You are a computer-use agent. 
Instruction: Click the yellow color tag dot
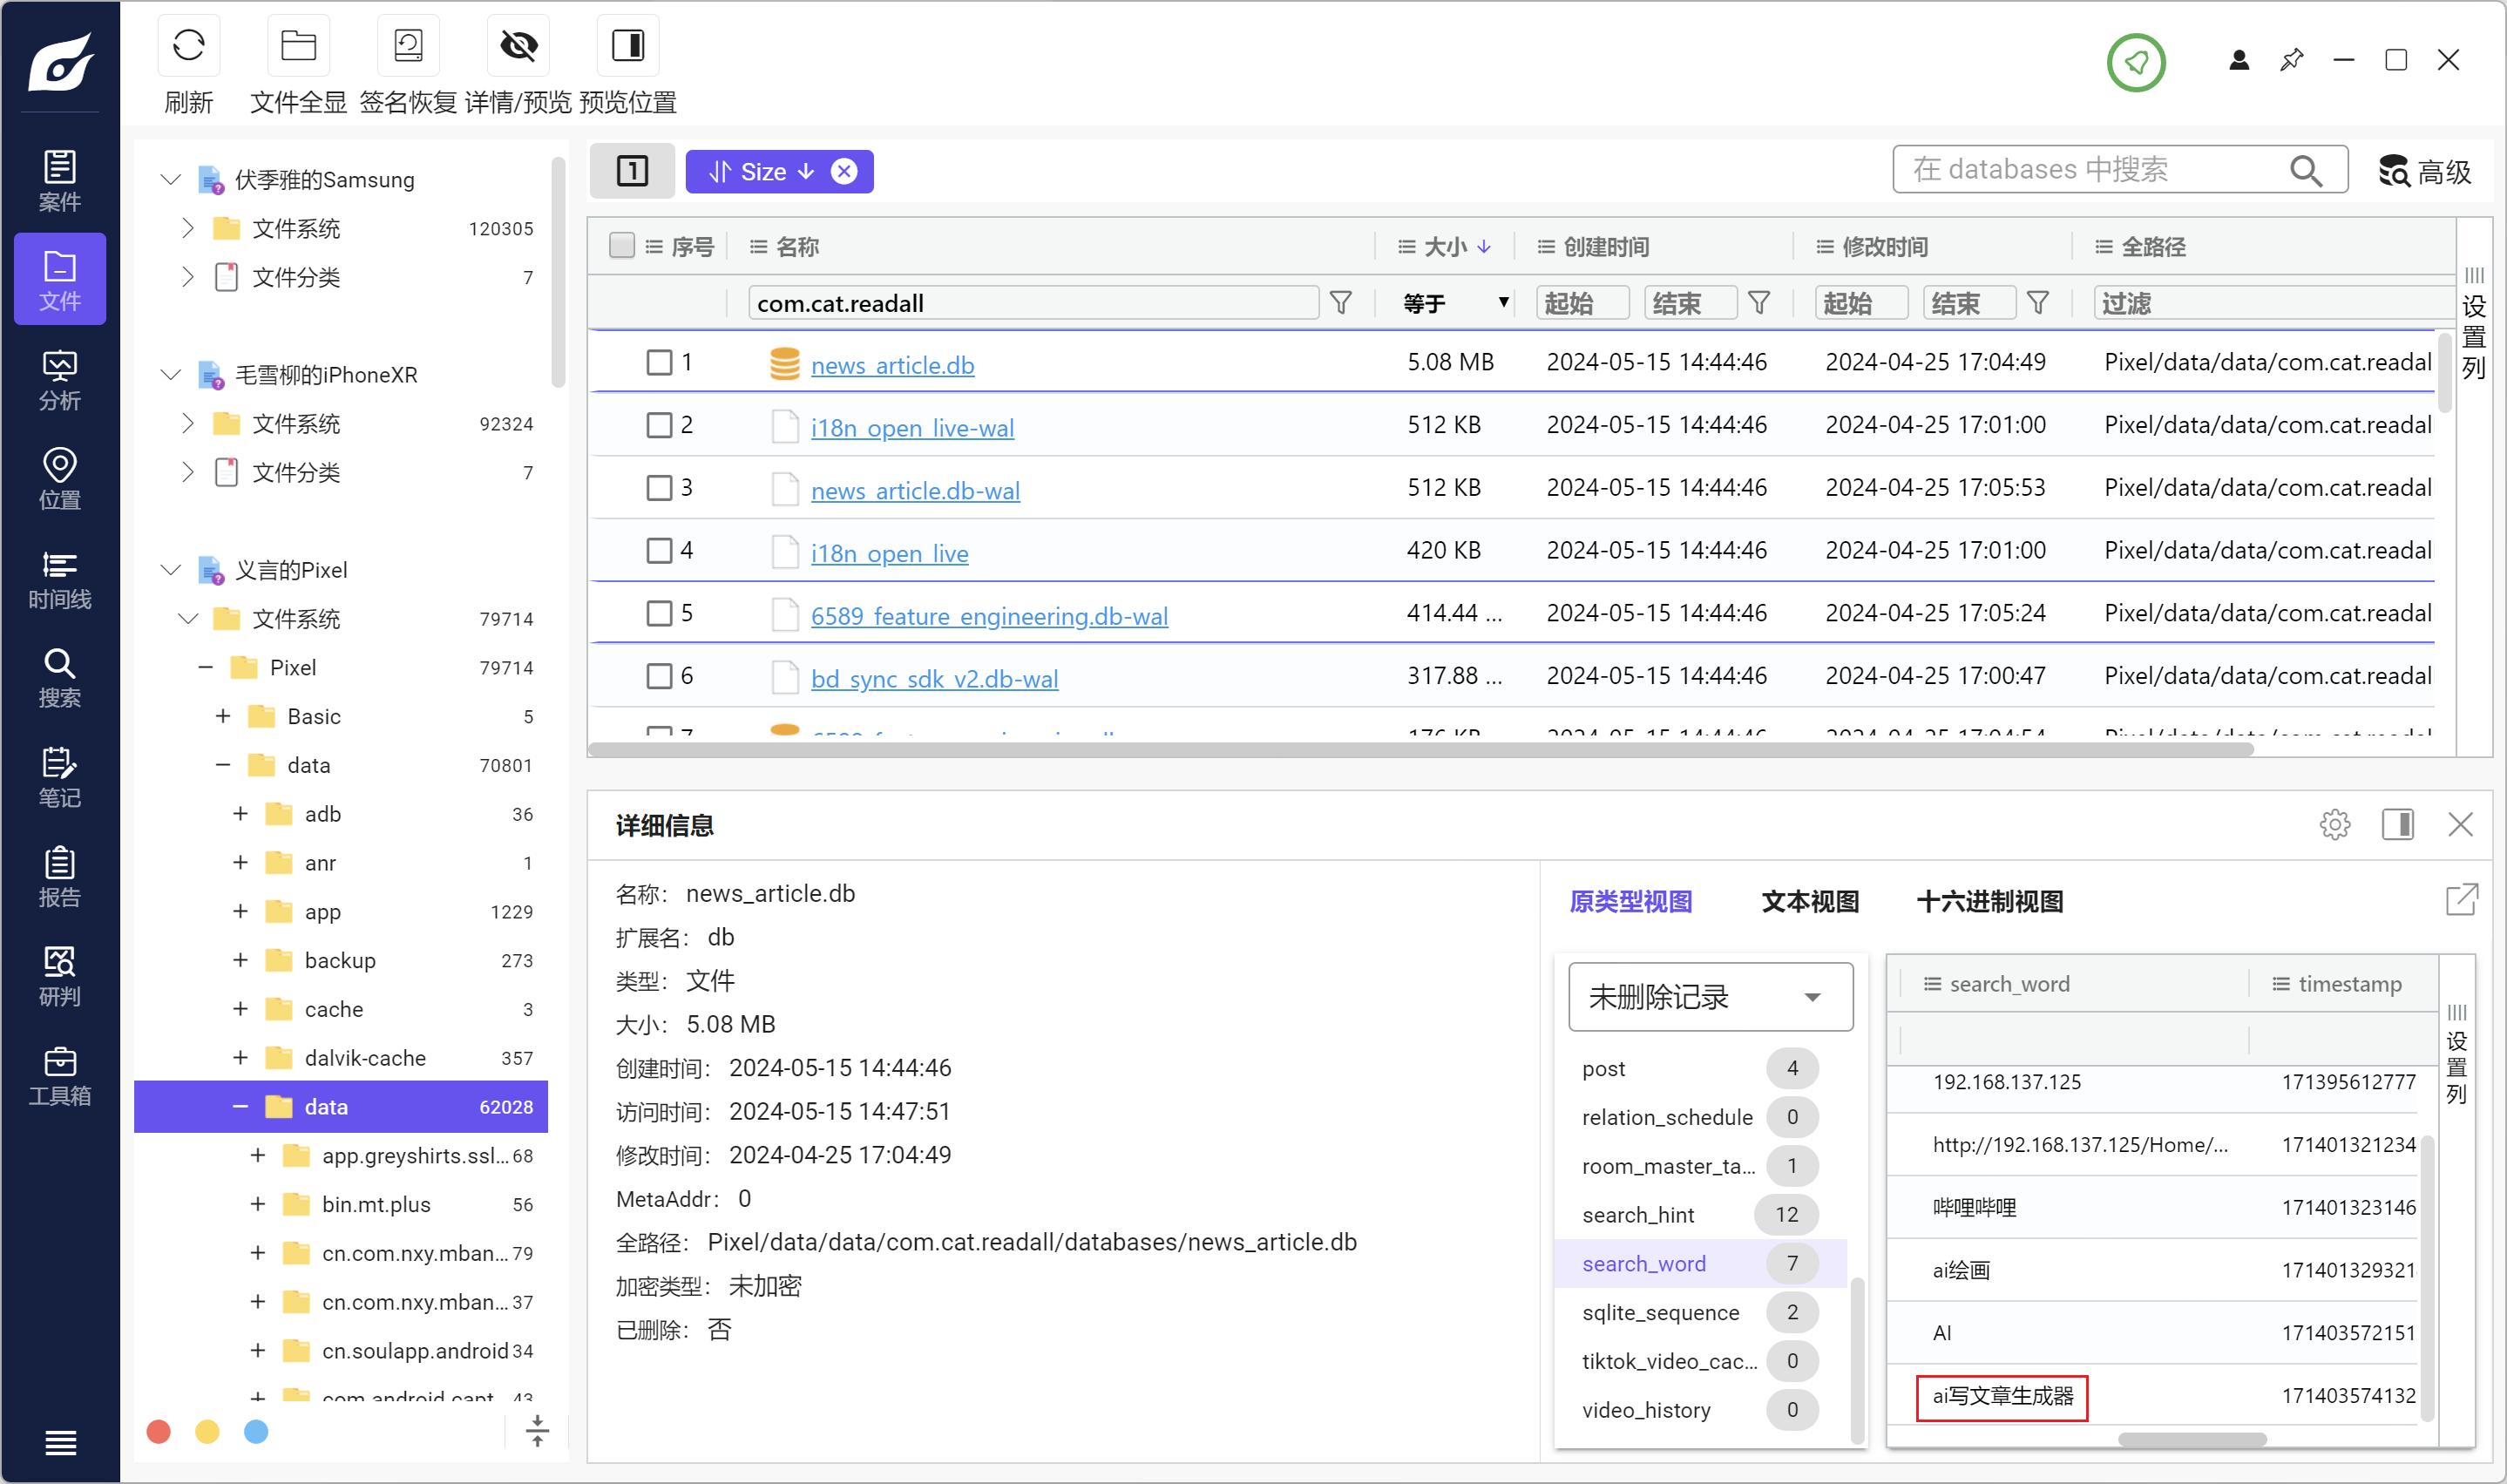click(x=207, y=1431)
